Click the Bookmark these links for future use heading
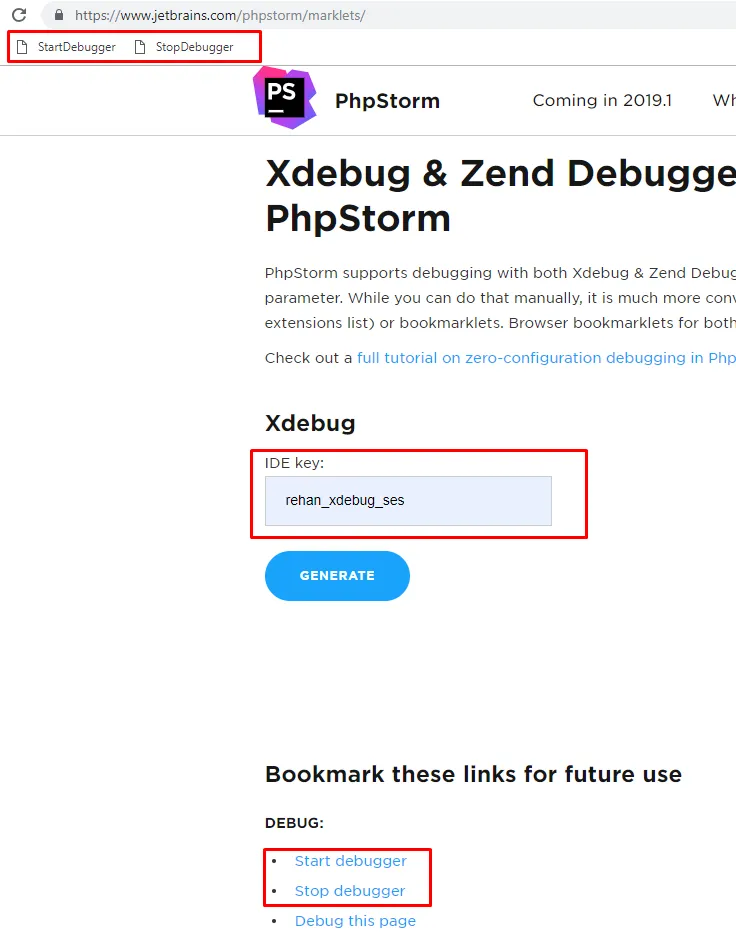 tap(473, 774)
